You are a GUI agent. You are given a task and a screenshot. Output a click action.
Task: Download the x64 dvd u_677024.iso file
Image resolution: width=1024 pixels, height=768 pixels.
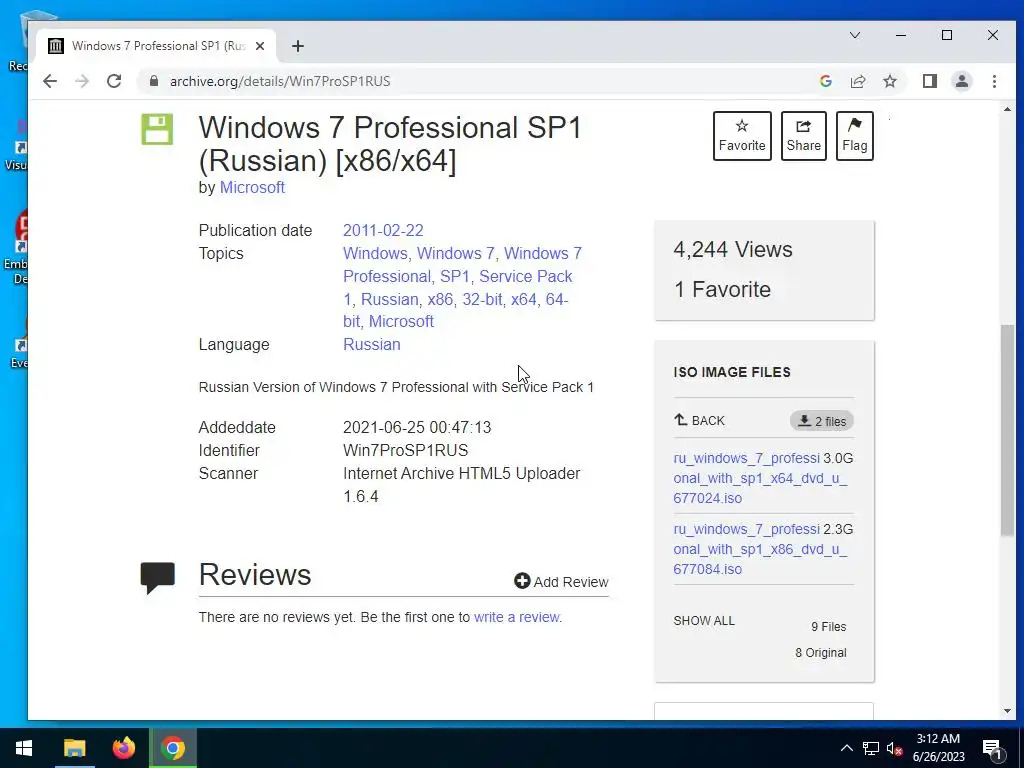[760, 478]
